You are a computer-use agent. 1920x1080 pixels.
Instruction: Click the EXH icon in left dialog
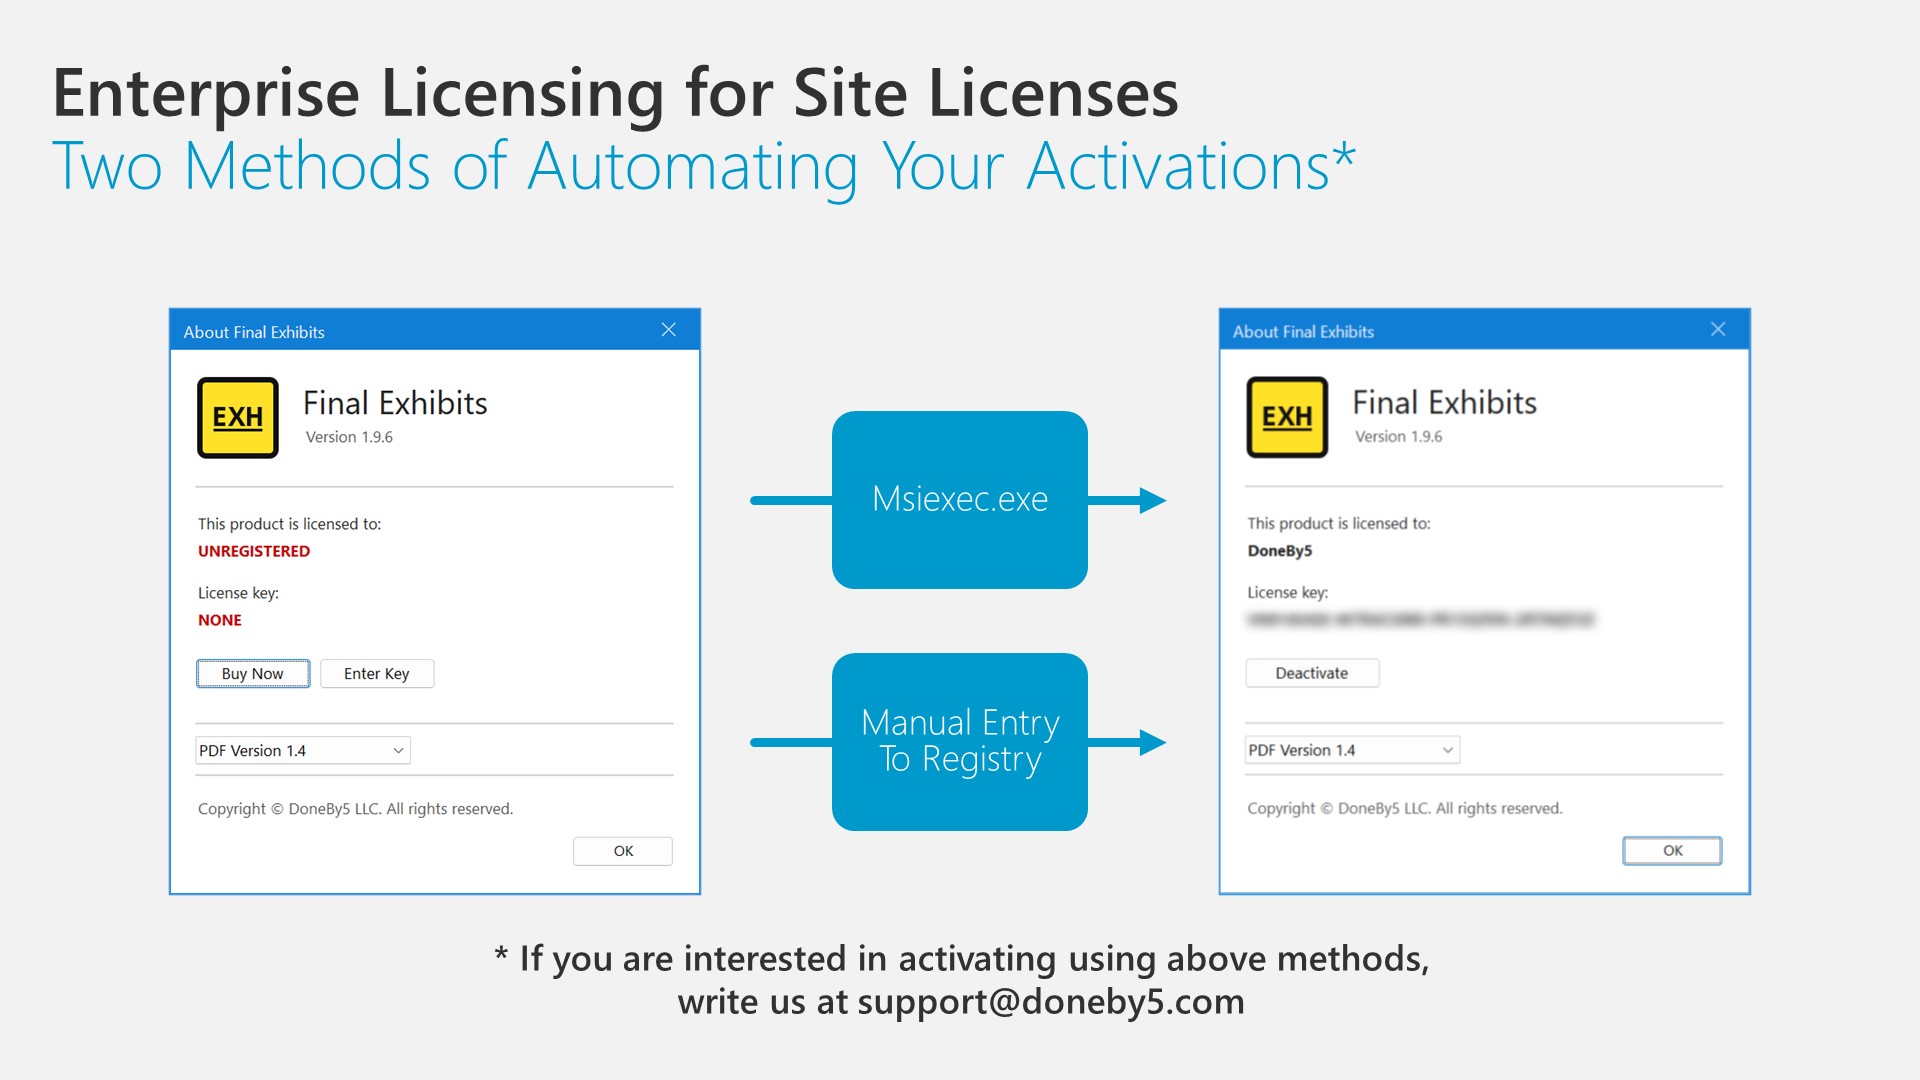(x=238, y=418)
